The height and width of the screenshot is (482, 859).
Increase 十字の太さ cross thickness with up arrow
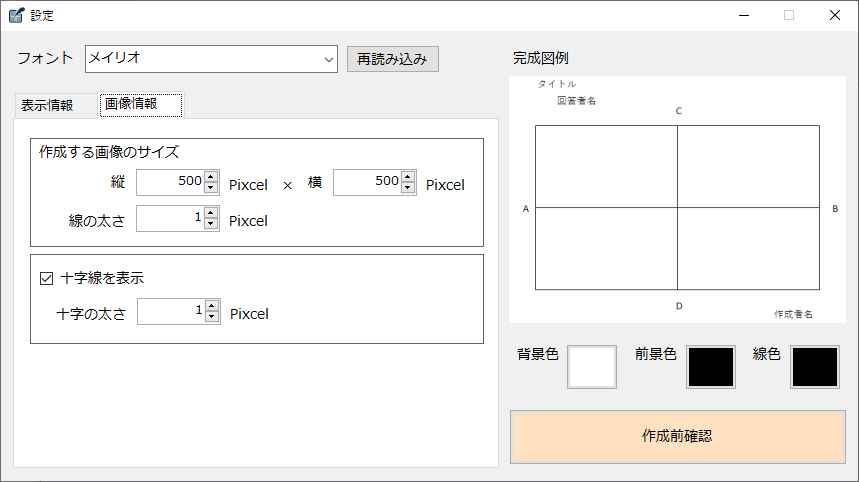point(211,307)
